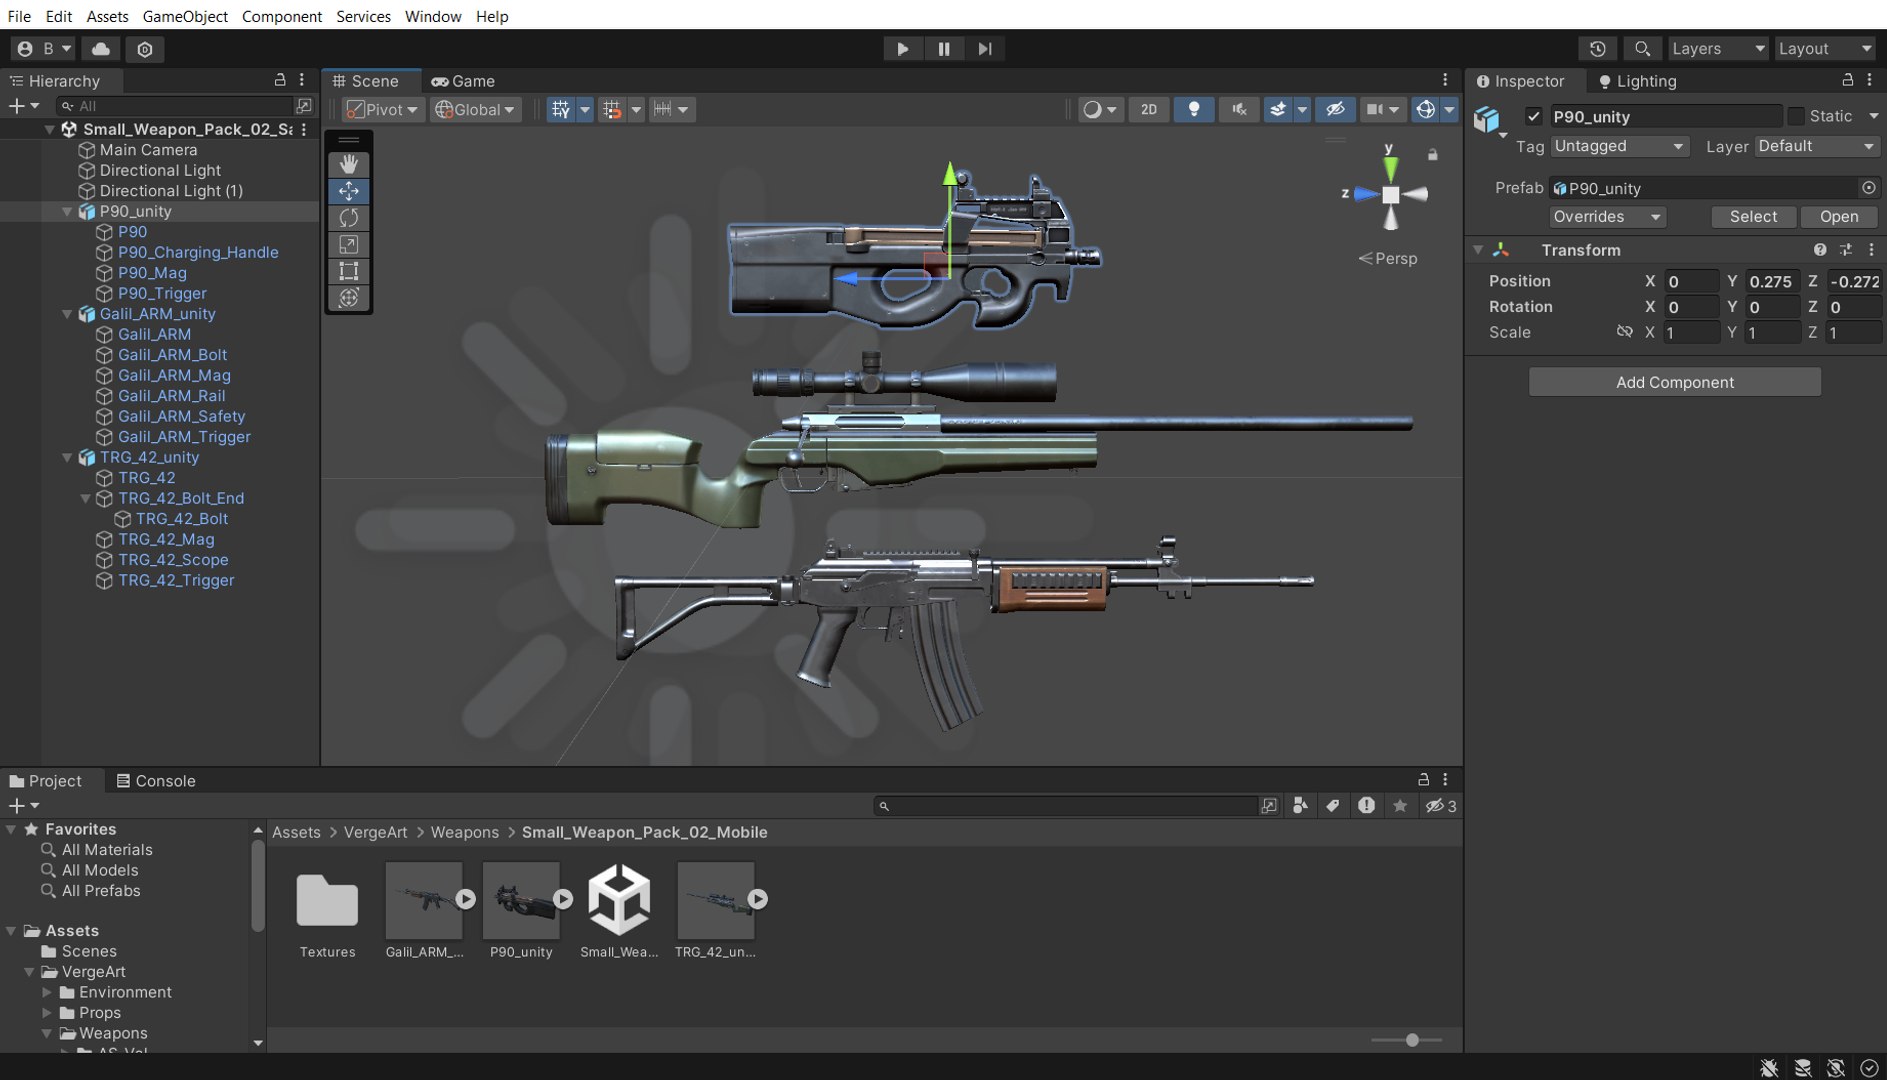This screenshot has height=1080, width=1887.
Task: Open the Component menu
Action: (x=281, y=16)
